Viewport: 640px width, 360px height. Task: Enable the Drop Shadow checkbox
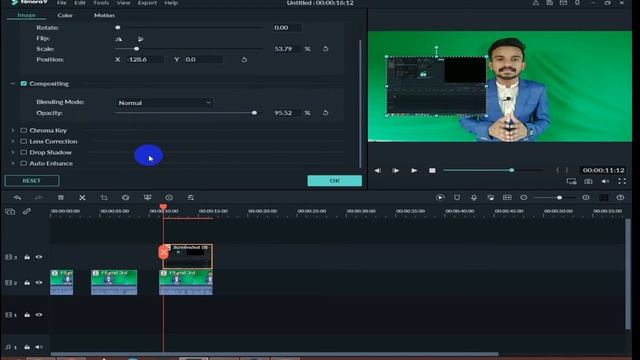tap(24, 152)
